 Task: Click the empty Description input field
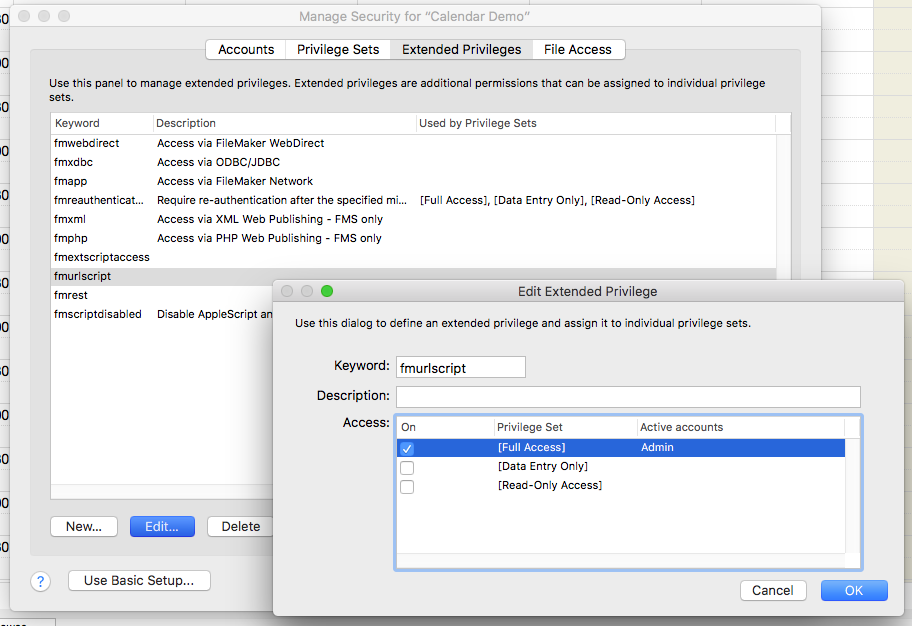coord(628,396)
